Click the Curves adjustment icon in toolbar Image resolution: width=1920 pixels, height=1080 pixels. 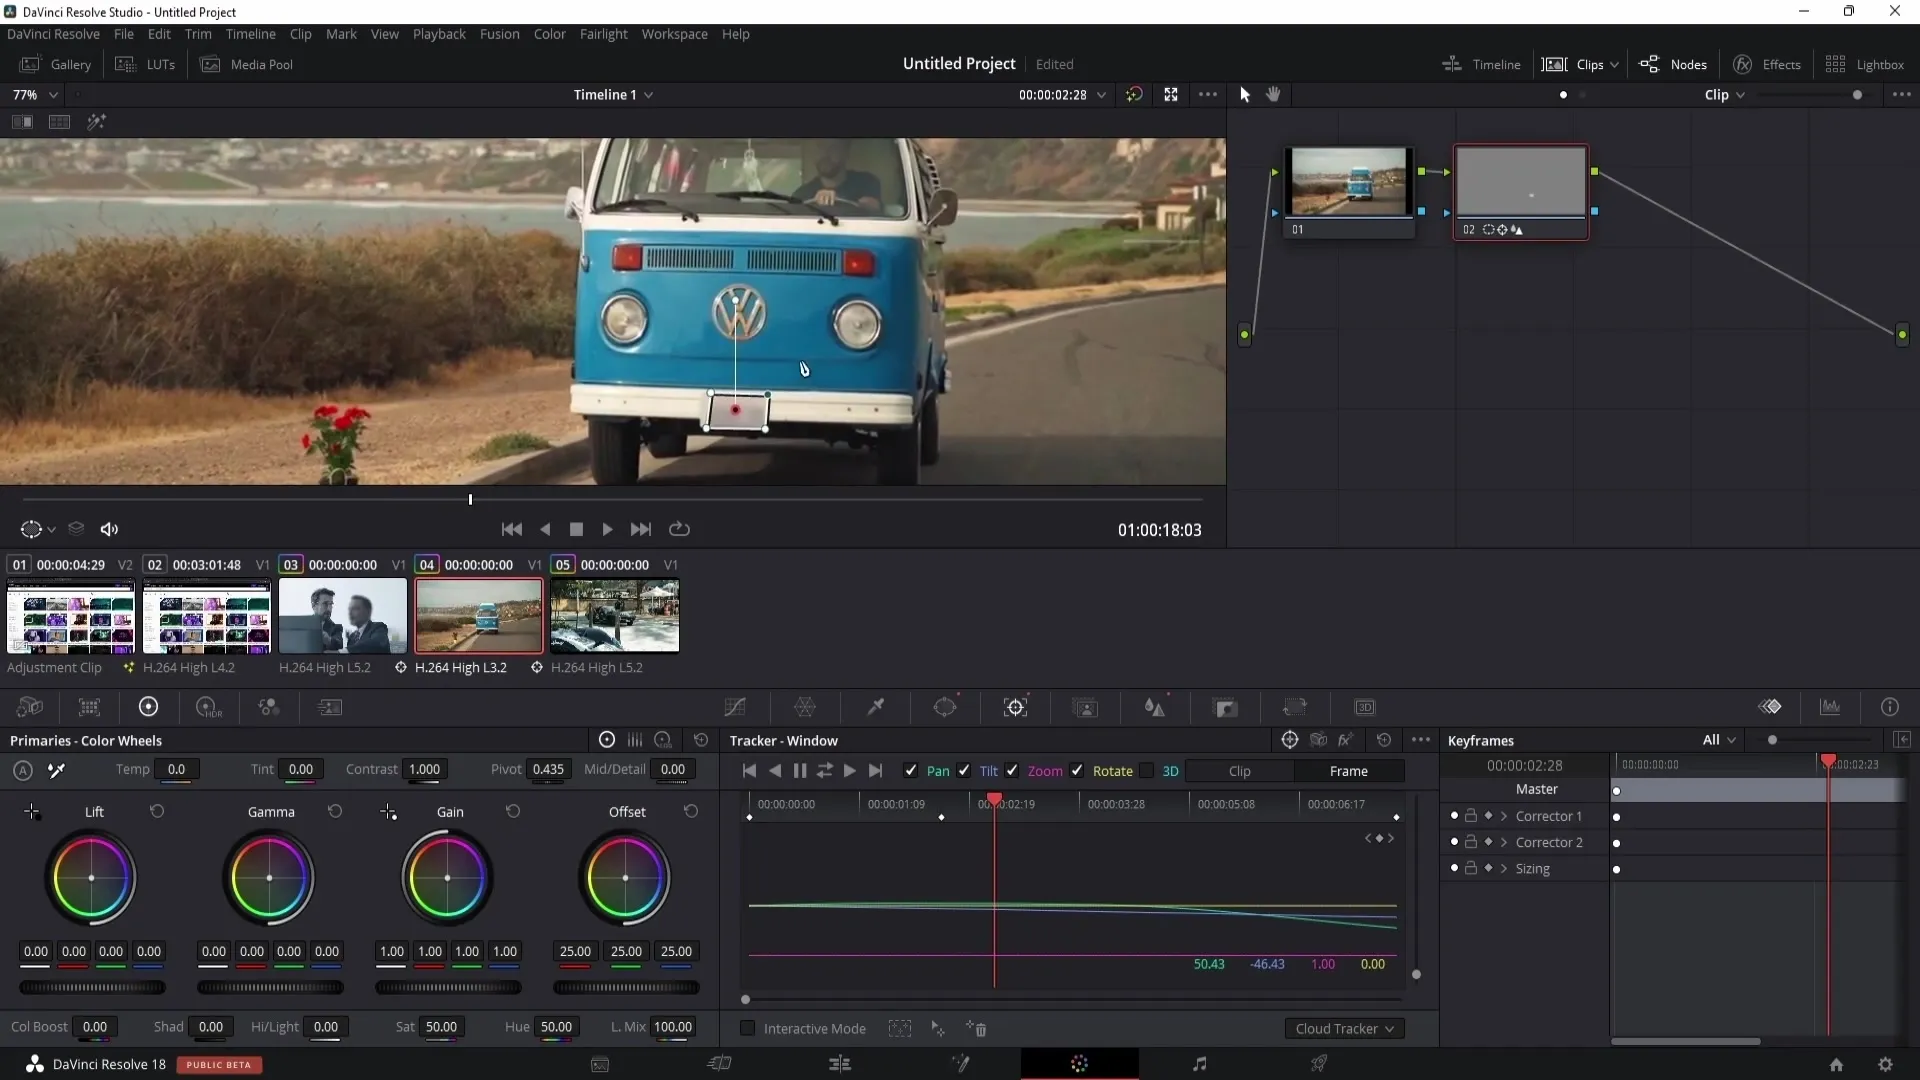pyautogui.click(x=737, y=709)
